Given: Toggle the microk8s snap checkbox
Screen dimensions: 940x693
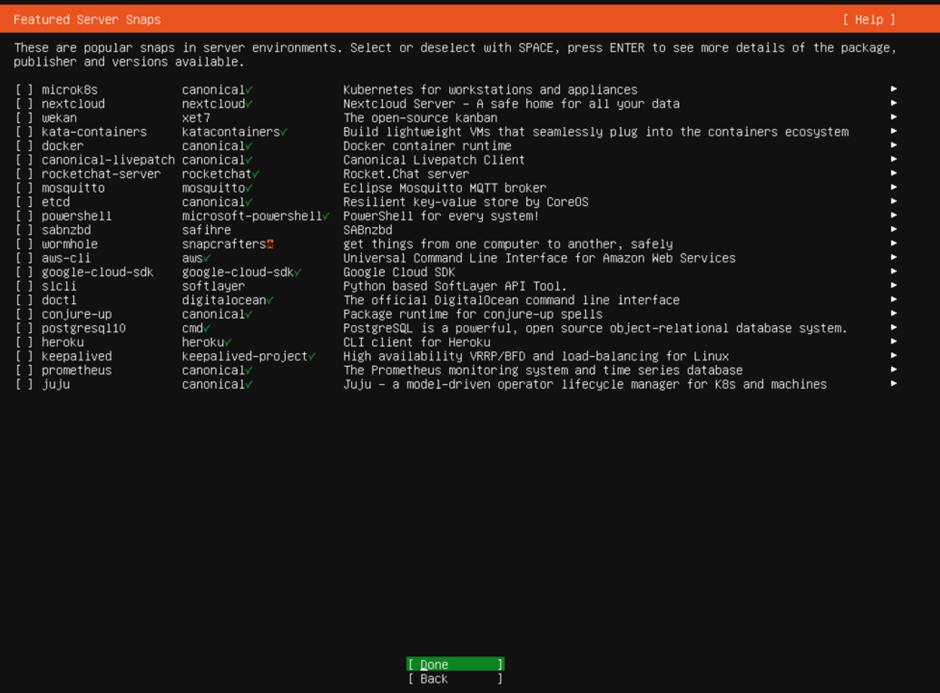Looking at the screenshot, I should pyautogui.click(x=25, y=90).
